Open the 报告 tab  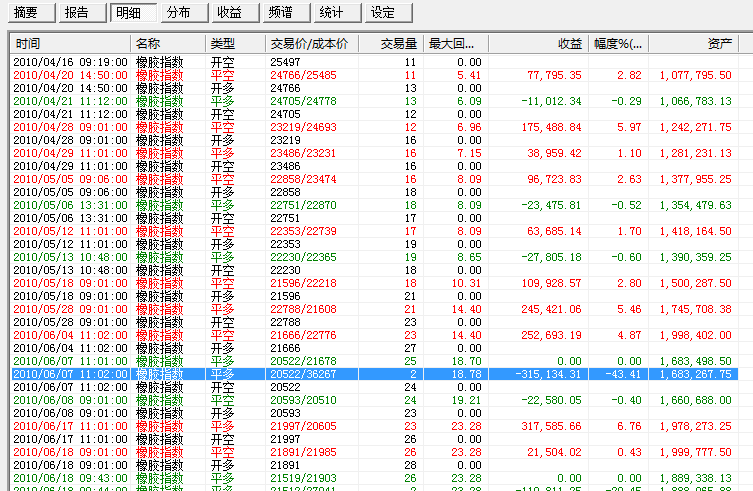76,13
